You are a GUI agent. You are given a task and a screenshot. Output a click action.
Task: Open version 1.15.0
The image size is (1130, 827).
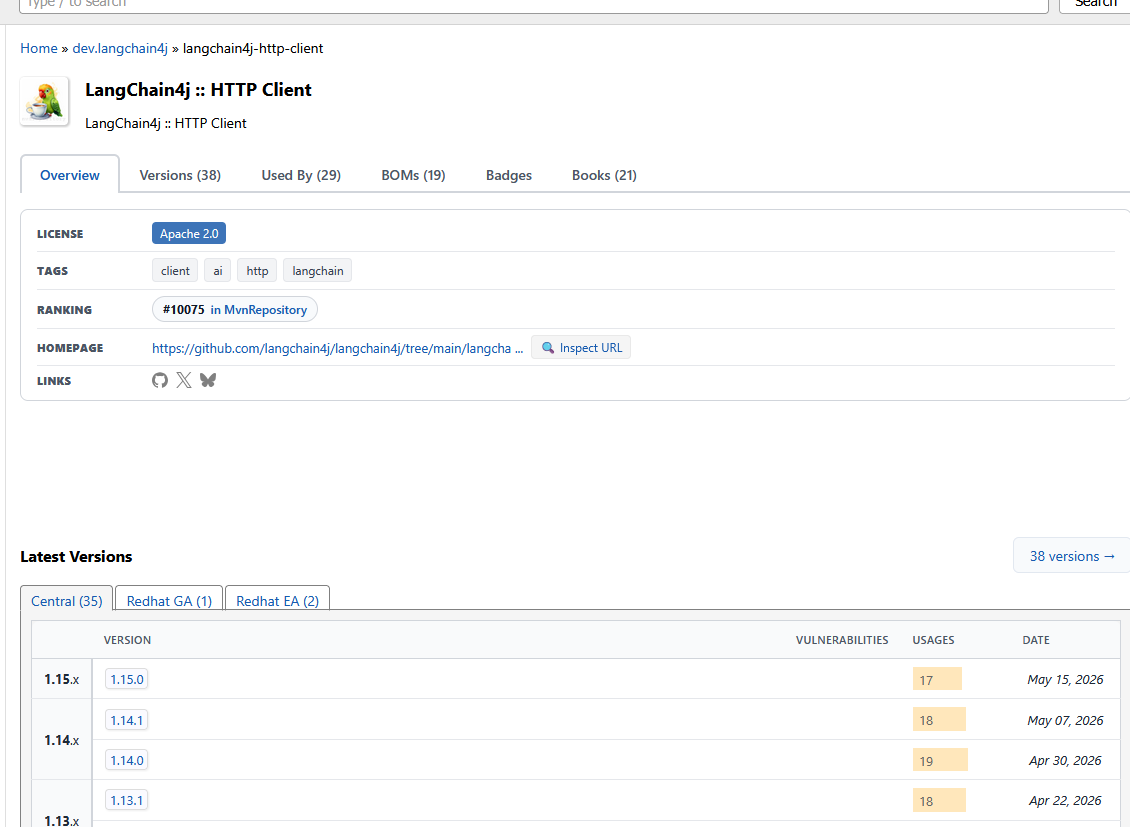tap(127, 679)
